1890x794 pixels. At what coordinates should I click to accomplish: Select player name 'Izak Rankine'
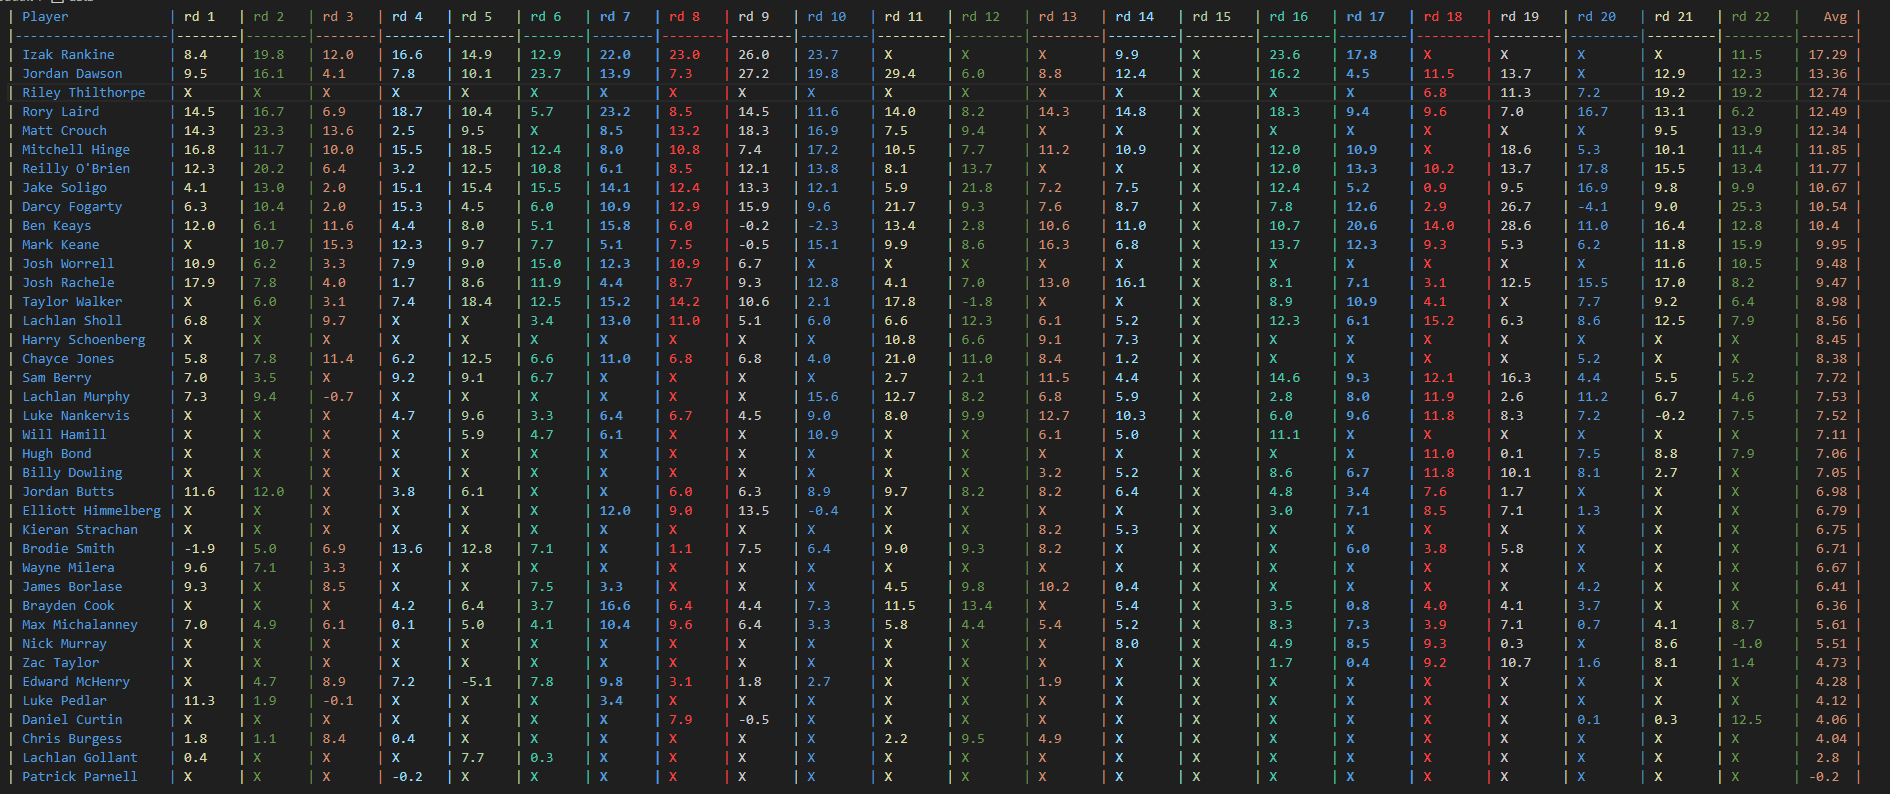68,55
